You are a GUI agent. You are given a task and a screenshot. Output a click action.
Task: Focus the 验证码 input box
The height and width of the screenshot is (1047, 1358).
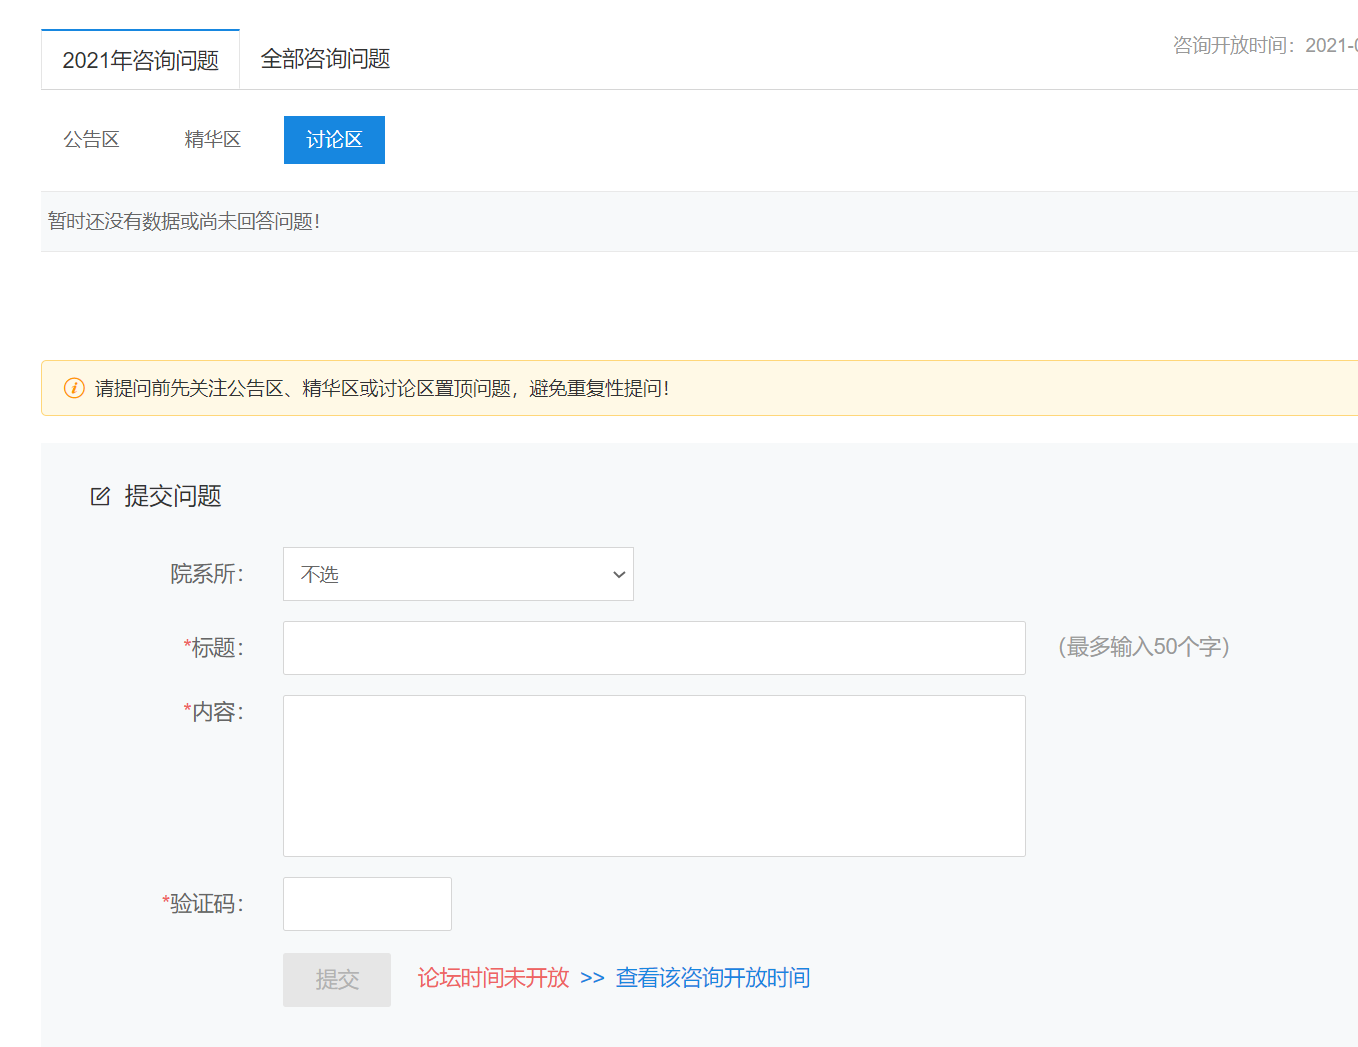(x=367, y=904)
